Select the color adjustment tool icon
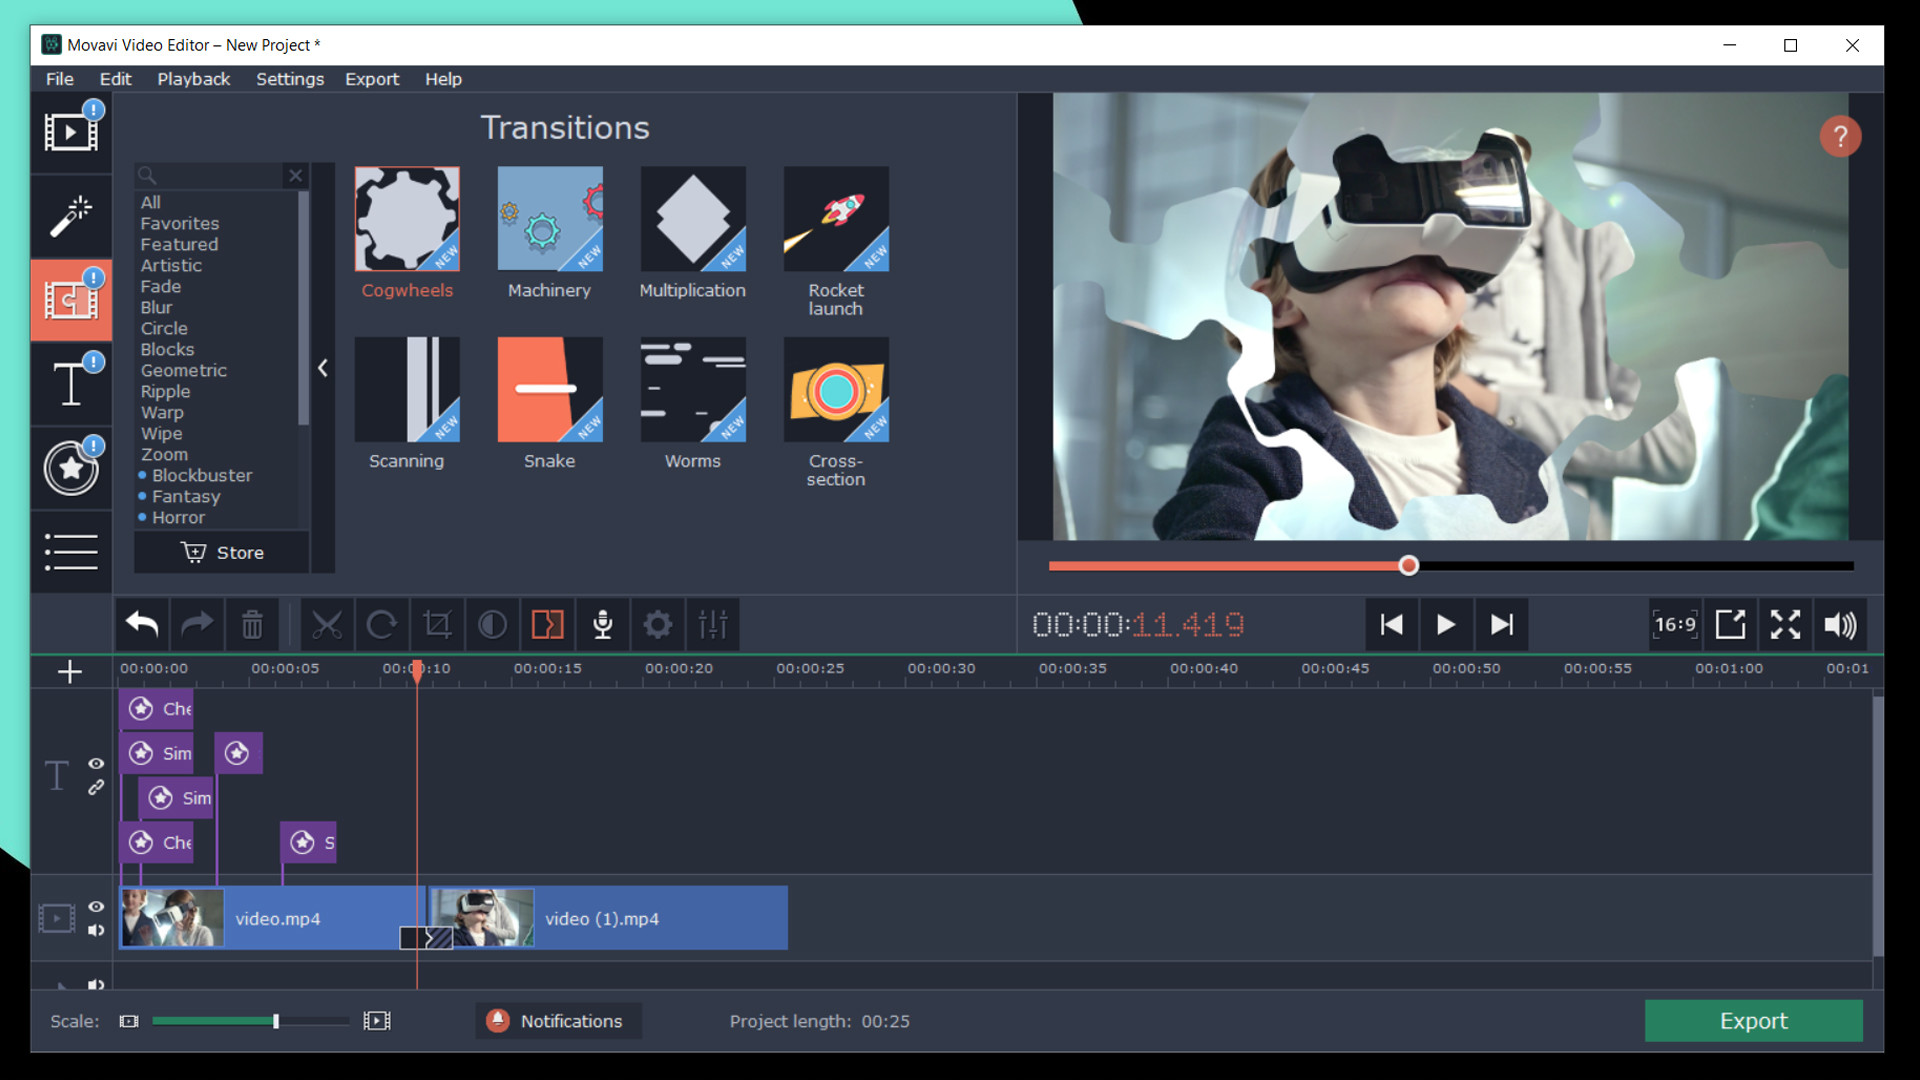 491,624
